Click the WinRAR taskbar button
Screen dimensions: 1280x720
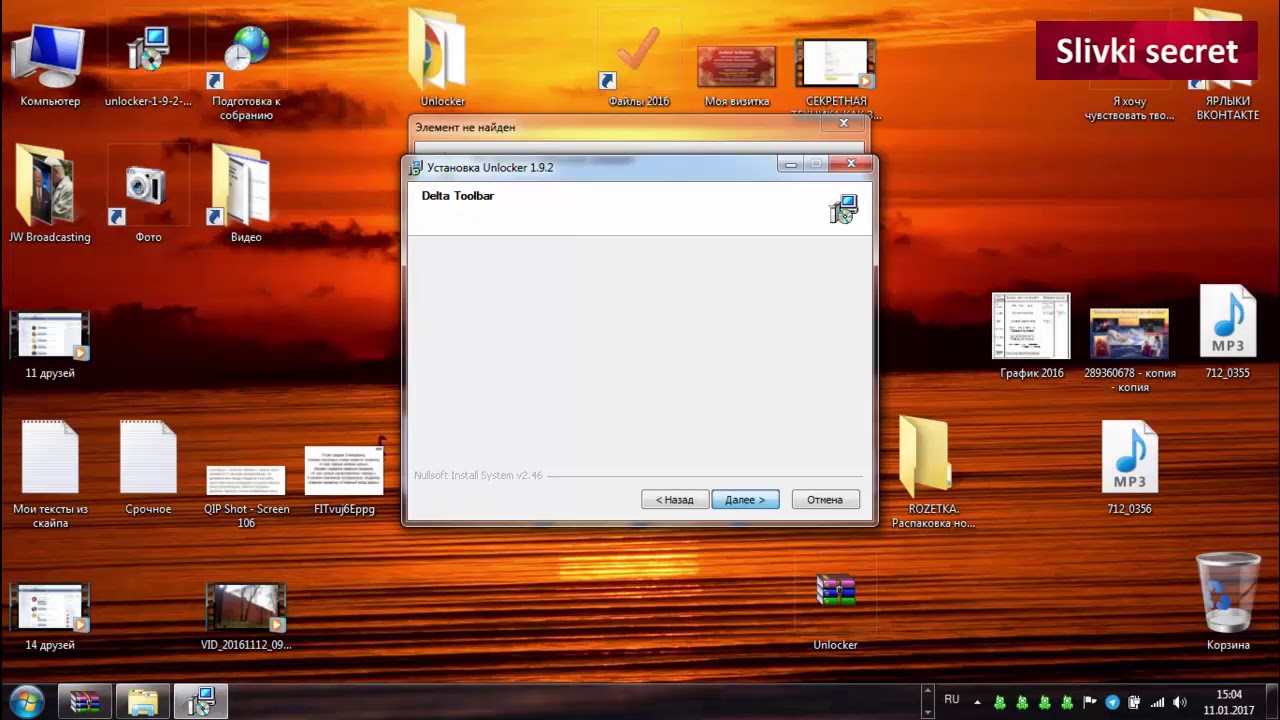click(85, 702)
